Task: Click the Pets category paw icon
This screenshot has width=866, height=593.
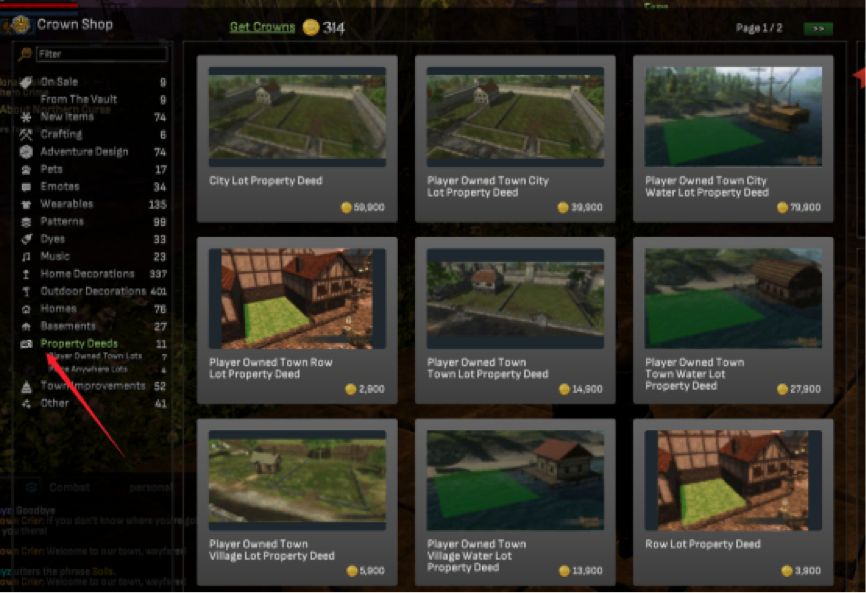Action: (26, 170)
